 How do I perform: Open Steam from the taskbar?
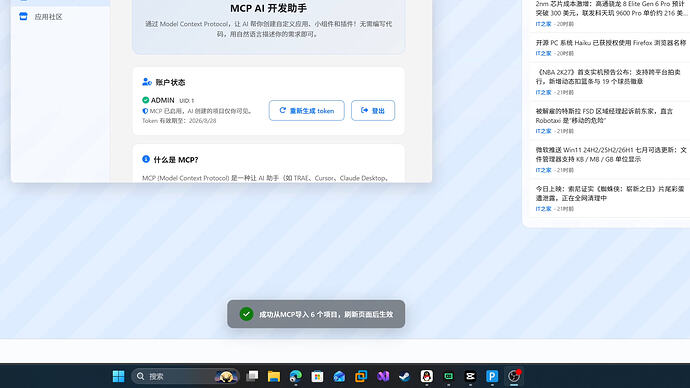[x=404, y=376]
